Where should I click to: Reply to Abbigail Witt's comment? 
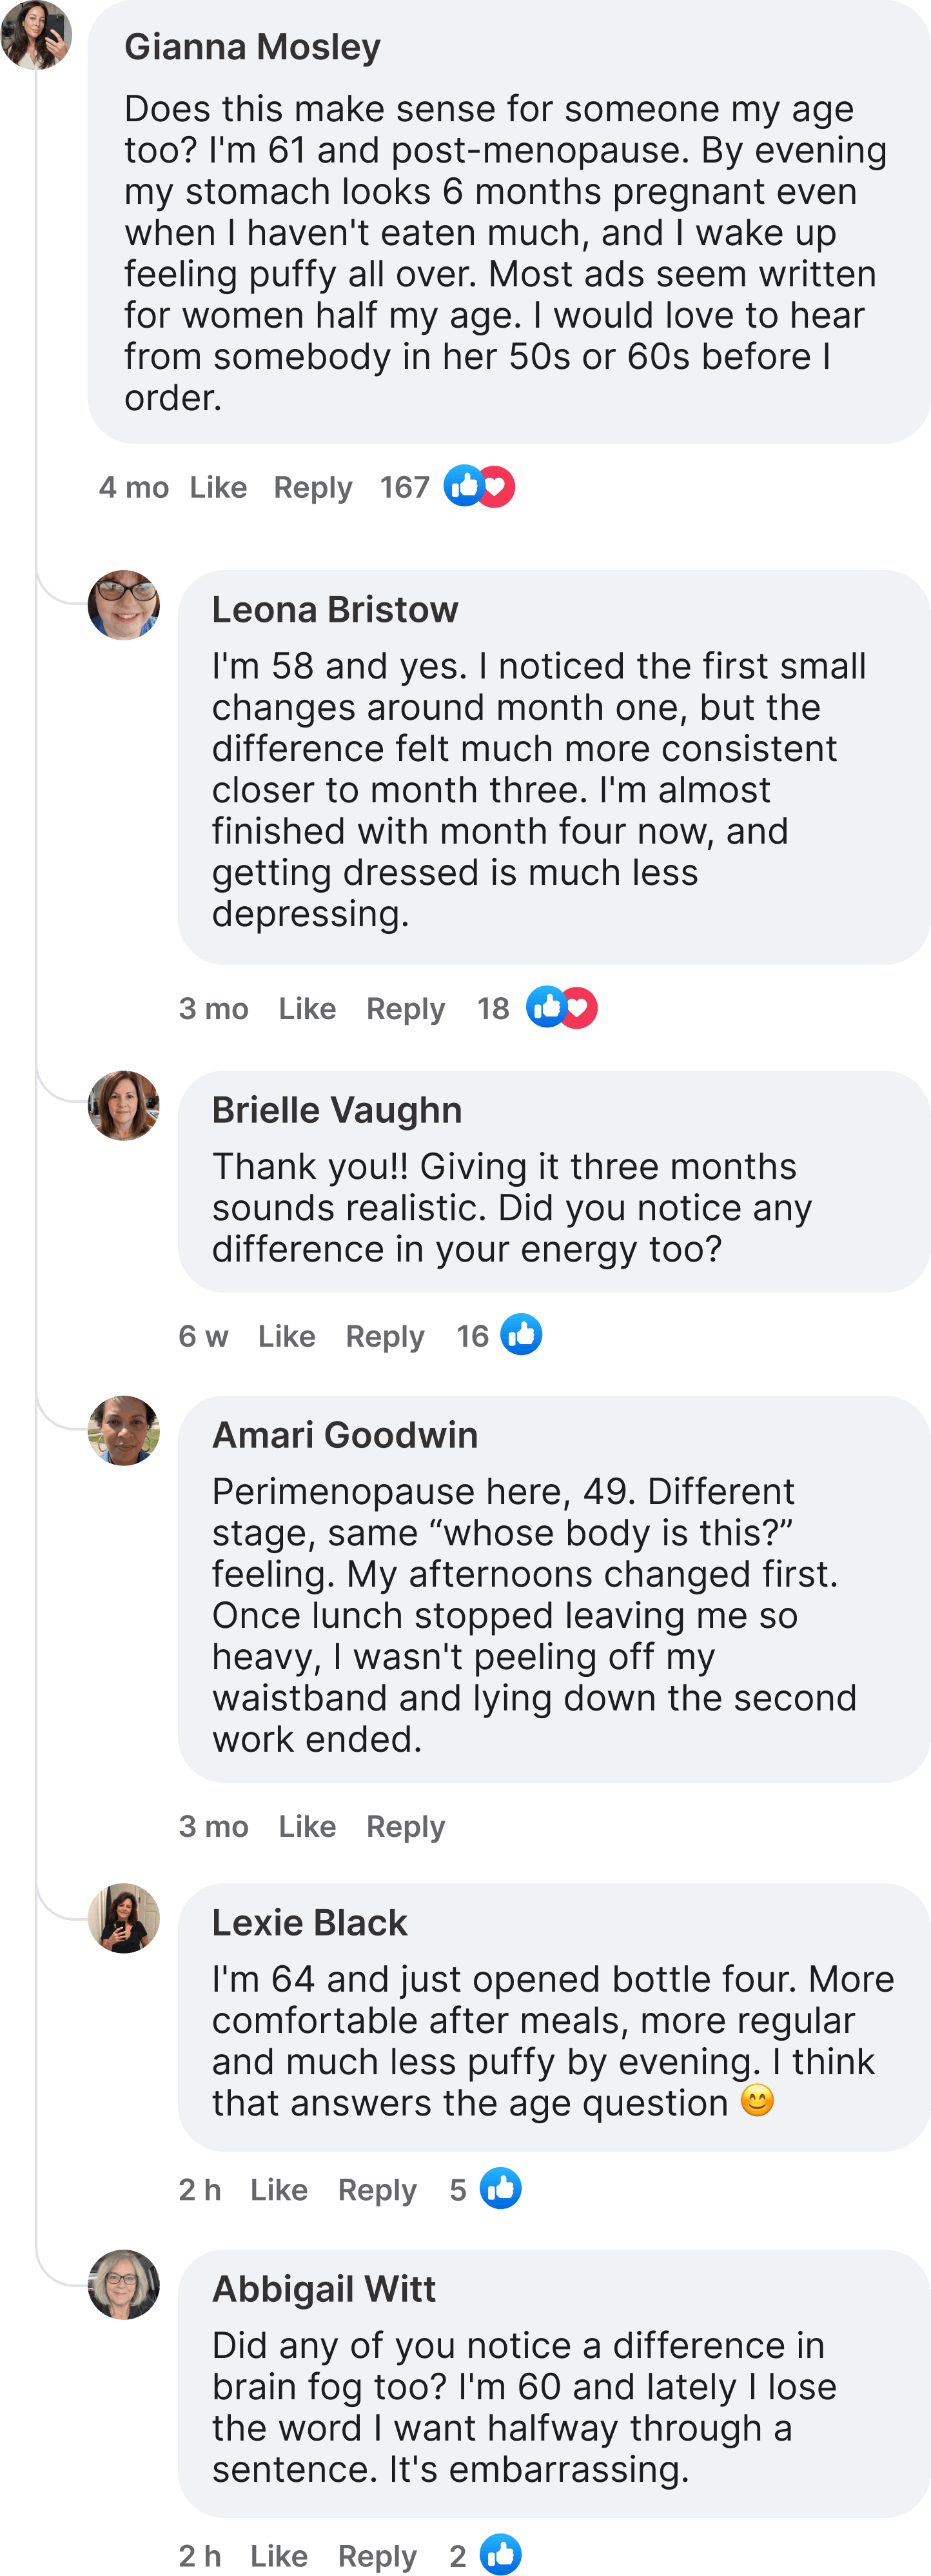[377, 2556]
